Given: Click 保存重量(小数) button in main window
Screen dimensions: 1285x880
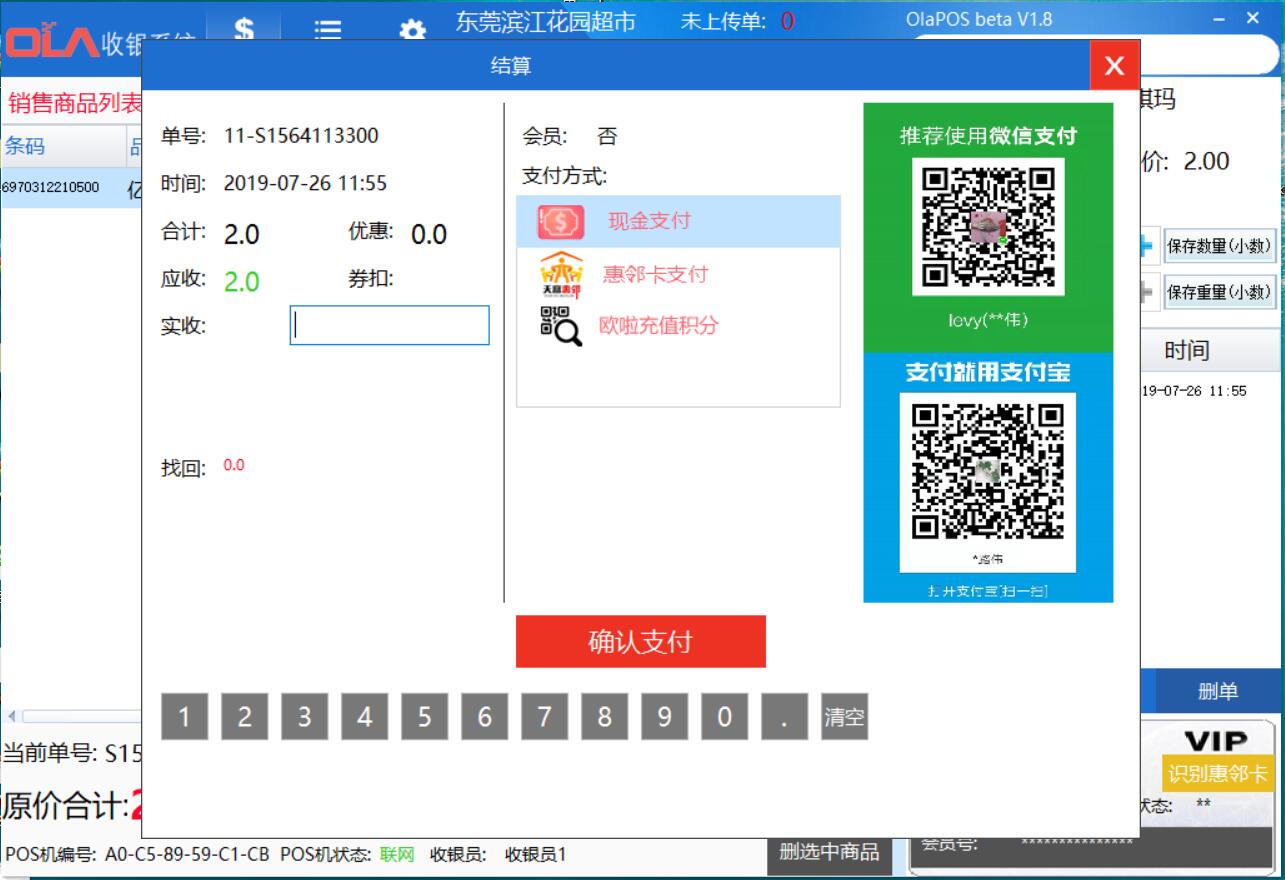Looking at the screenshot, I should pos(1220,292).
